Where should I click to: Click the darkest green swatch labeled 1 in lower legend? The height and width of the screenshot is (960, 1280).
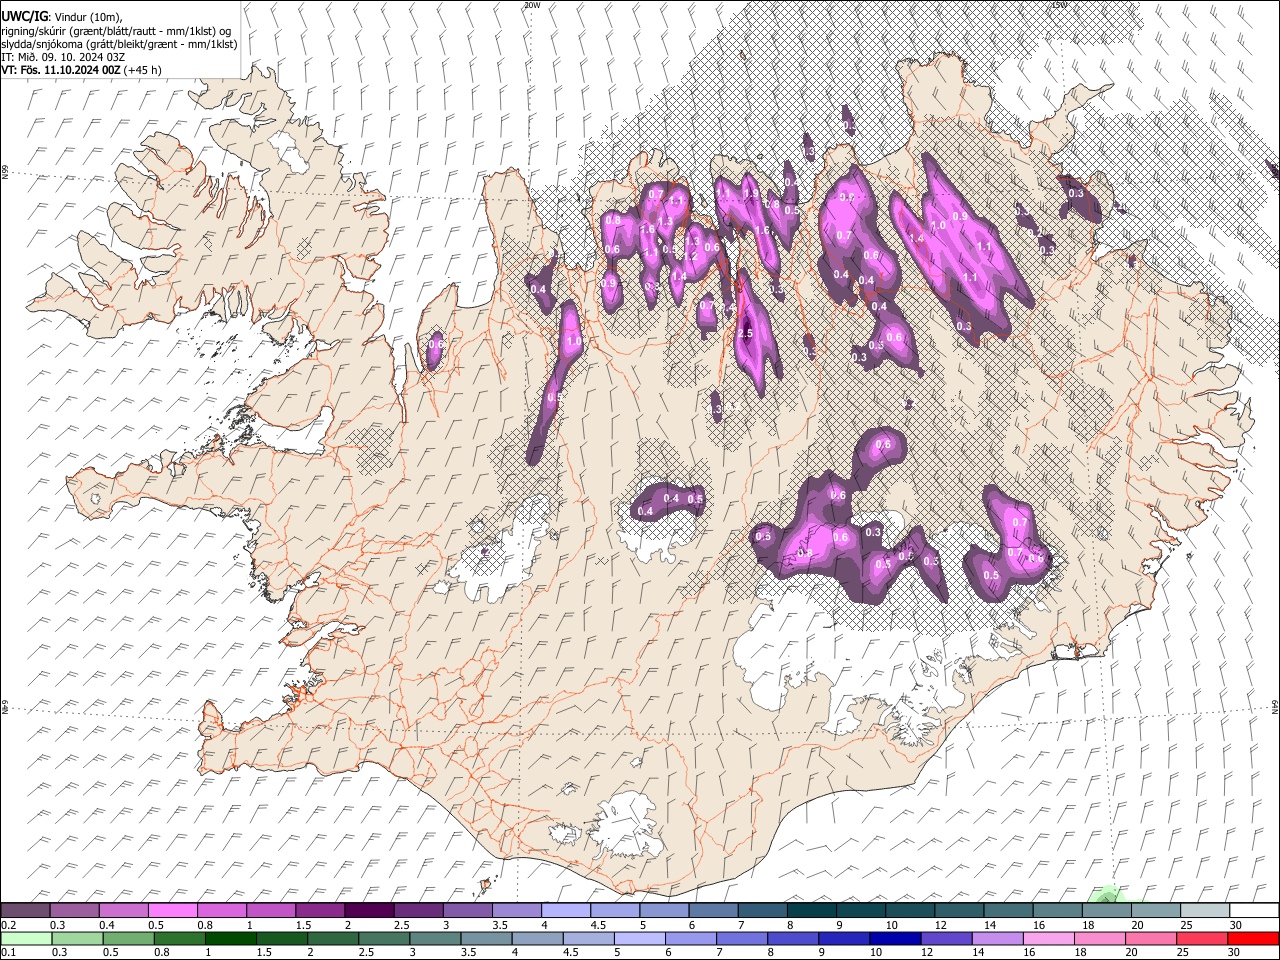click(230, 938)
